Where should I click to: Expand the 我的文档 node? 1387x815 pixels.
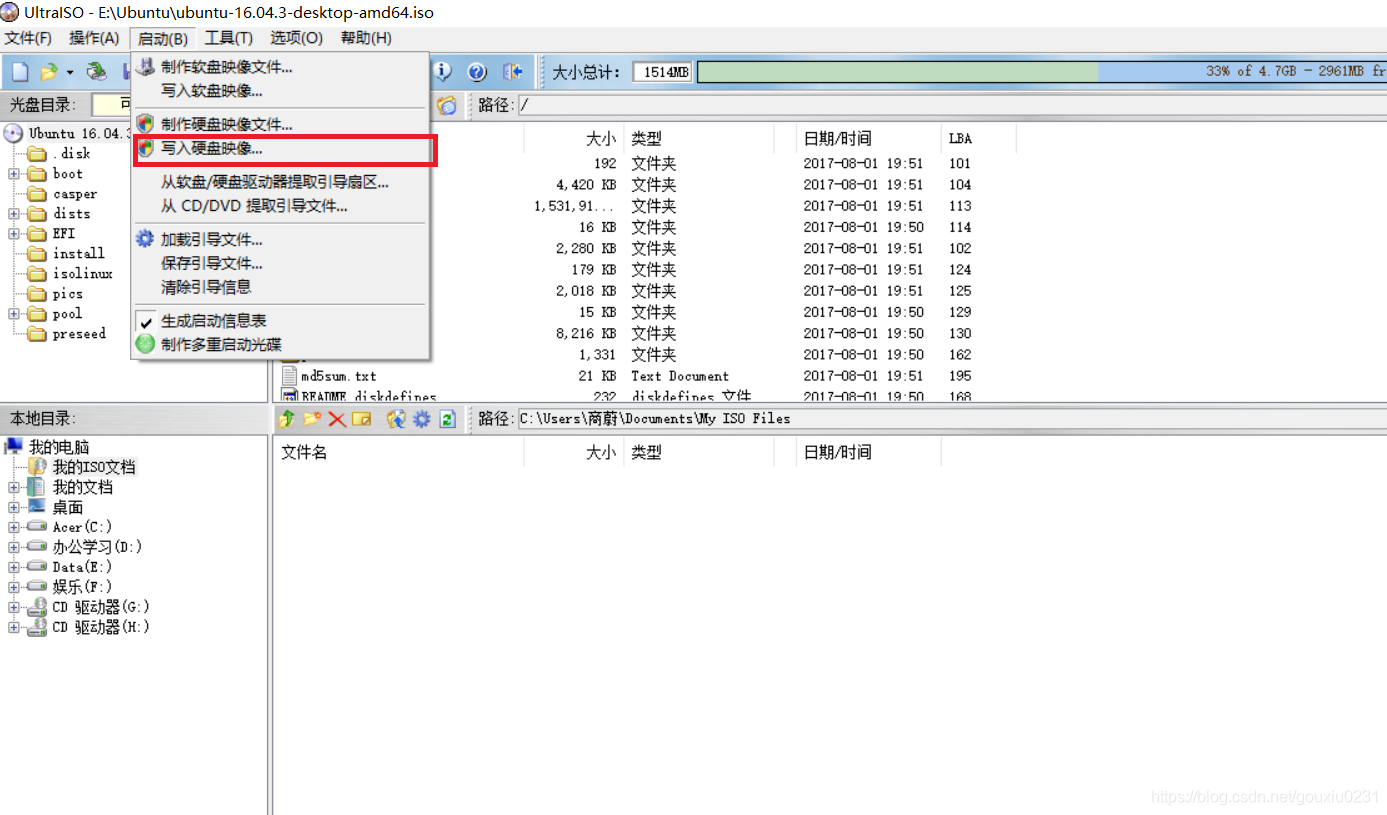pos(14,487)
